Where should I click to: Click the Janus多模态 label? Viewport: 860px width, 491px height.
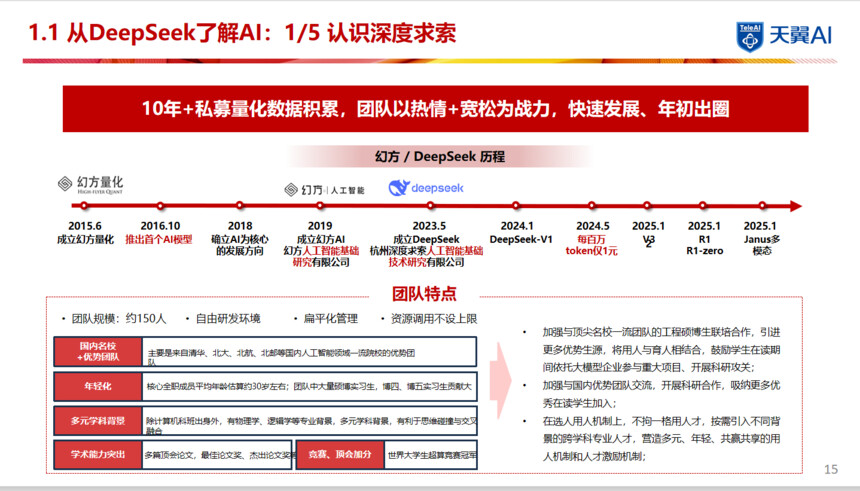762,245
